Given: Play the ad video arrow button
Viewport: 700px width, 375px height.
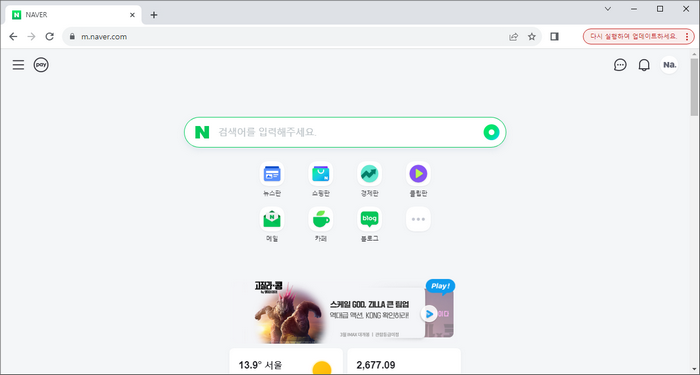Looking at the screenshot, I should click(x=429, y=314).
